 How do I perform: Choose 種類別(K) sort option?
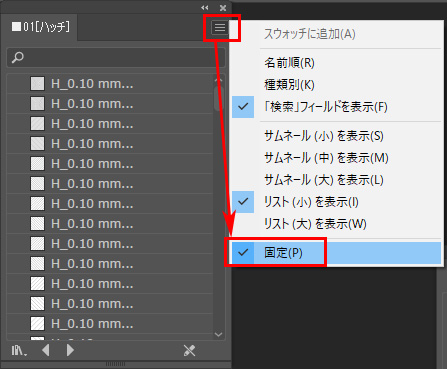[336, 85]
